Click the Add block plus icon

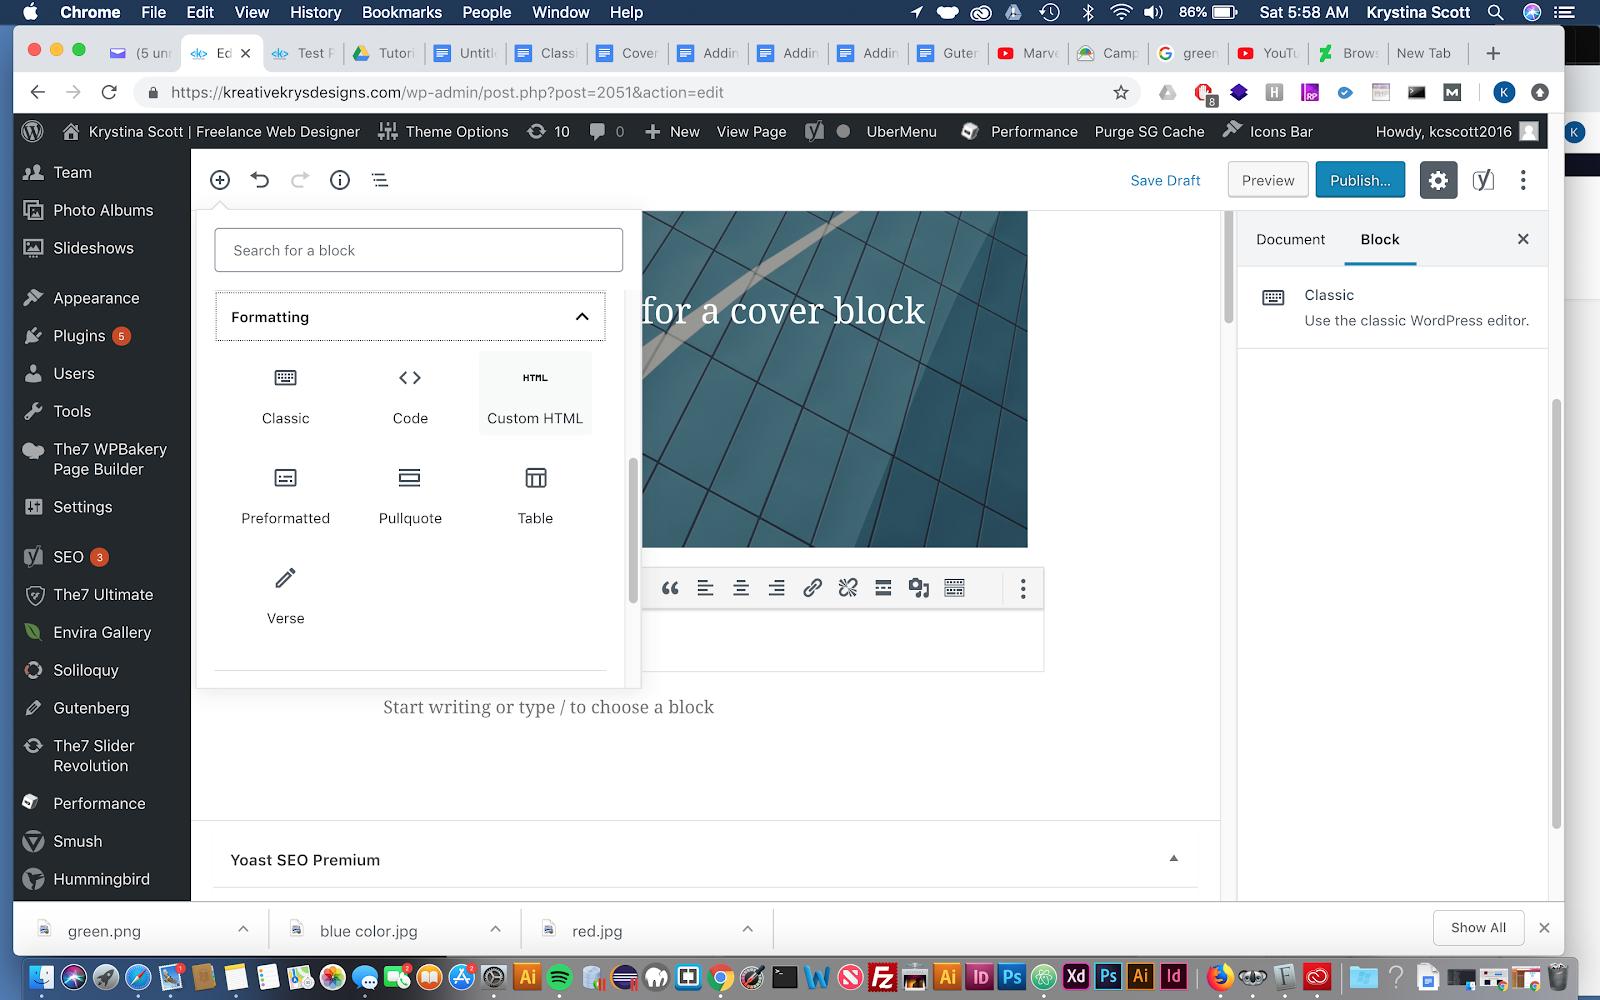pyautogui.click(x=220, y=180)
